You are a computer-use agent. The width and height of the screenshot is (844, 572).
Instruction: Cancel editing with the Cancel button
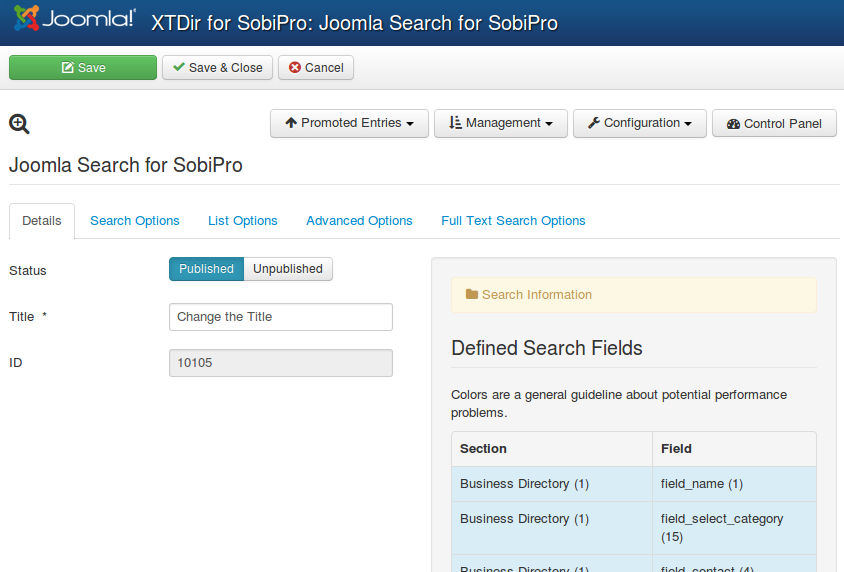click(316, 67)
